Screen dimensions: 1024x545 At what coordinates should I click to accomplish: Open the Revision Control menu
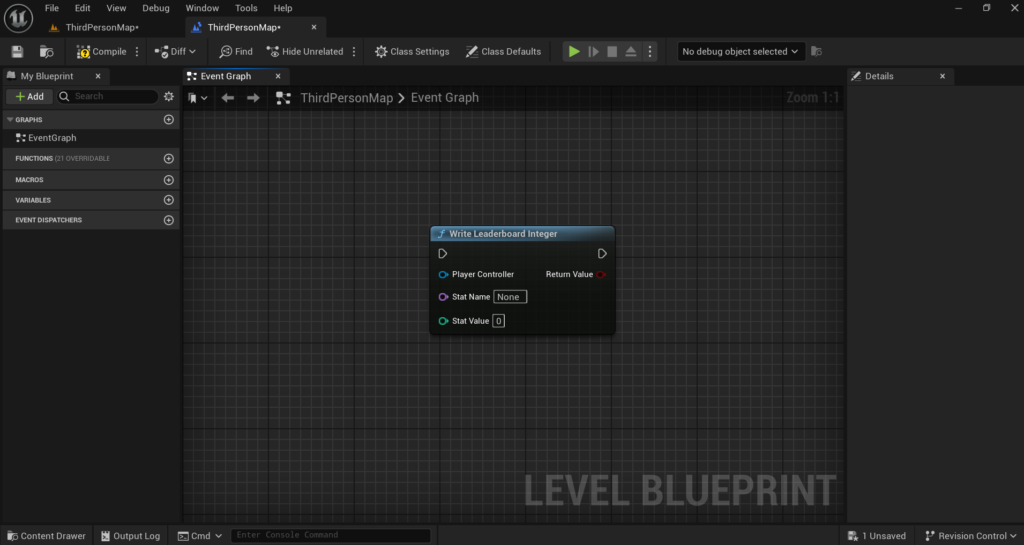click(970, 536)
